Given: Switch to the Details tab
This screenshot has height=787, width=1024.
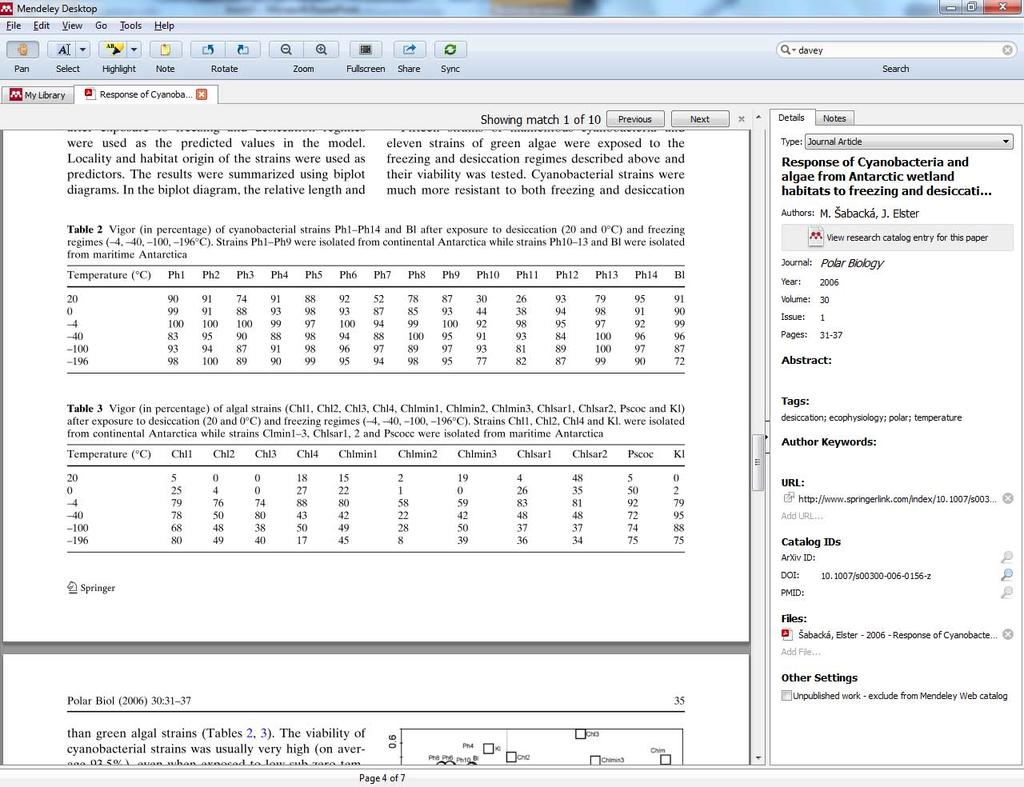Looking at the screenshot, I should (792, 118).
